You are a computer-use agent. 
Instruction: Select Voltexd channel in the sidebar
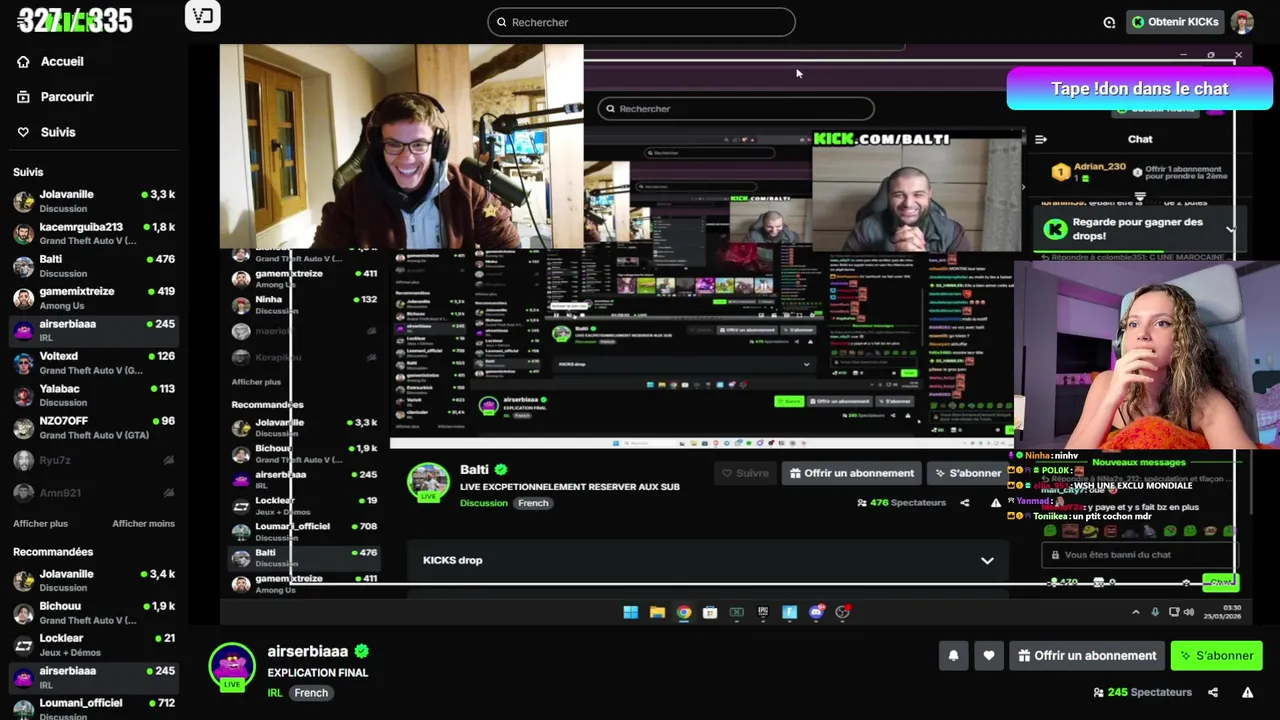[94, 363]
